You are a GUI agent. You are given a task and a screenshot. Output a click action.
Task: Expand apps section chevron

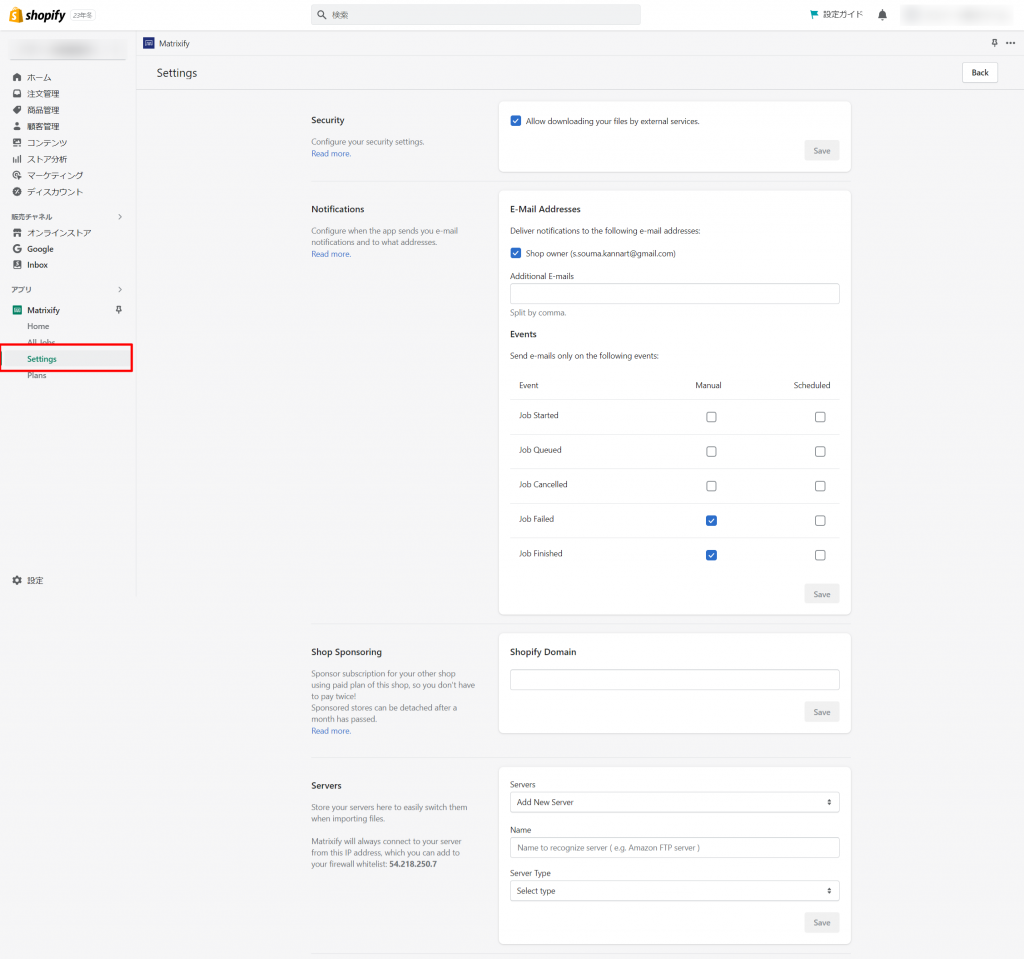click(x=120, y=289)
